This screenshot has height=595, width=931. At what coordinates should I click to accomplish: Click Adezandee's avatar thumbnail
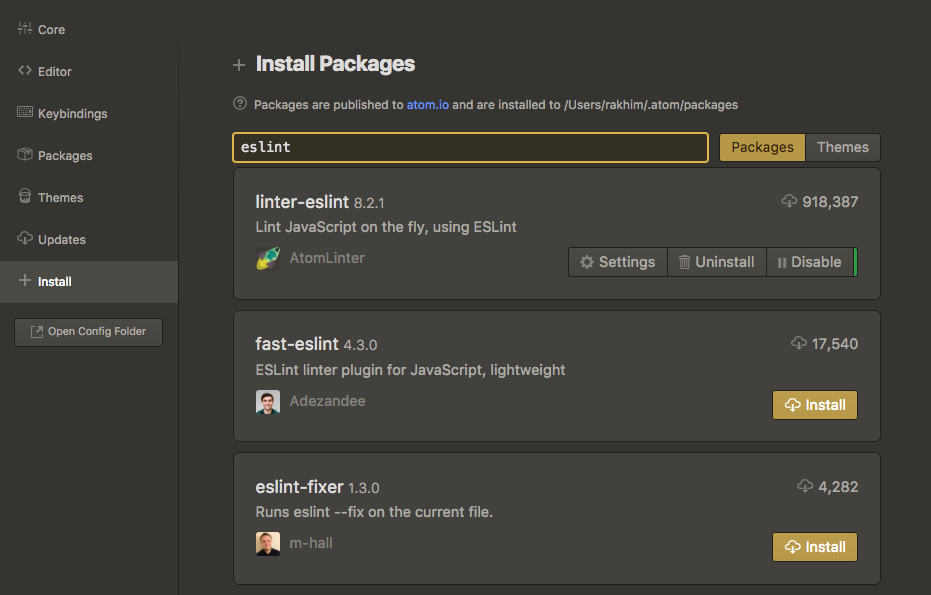pyautogui.click(x=268, y=402)
